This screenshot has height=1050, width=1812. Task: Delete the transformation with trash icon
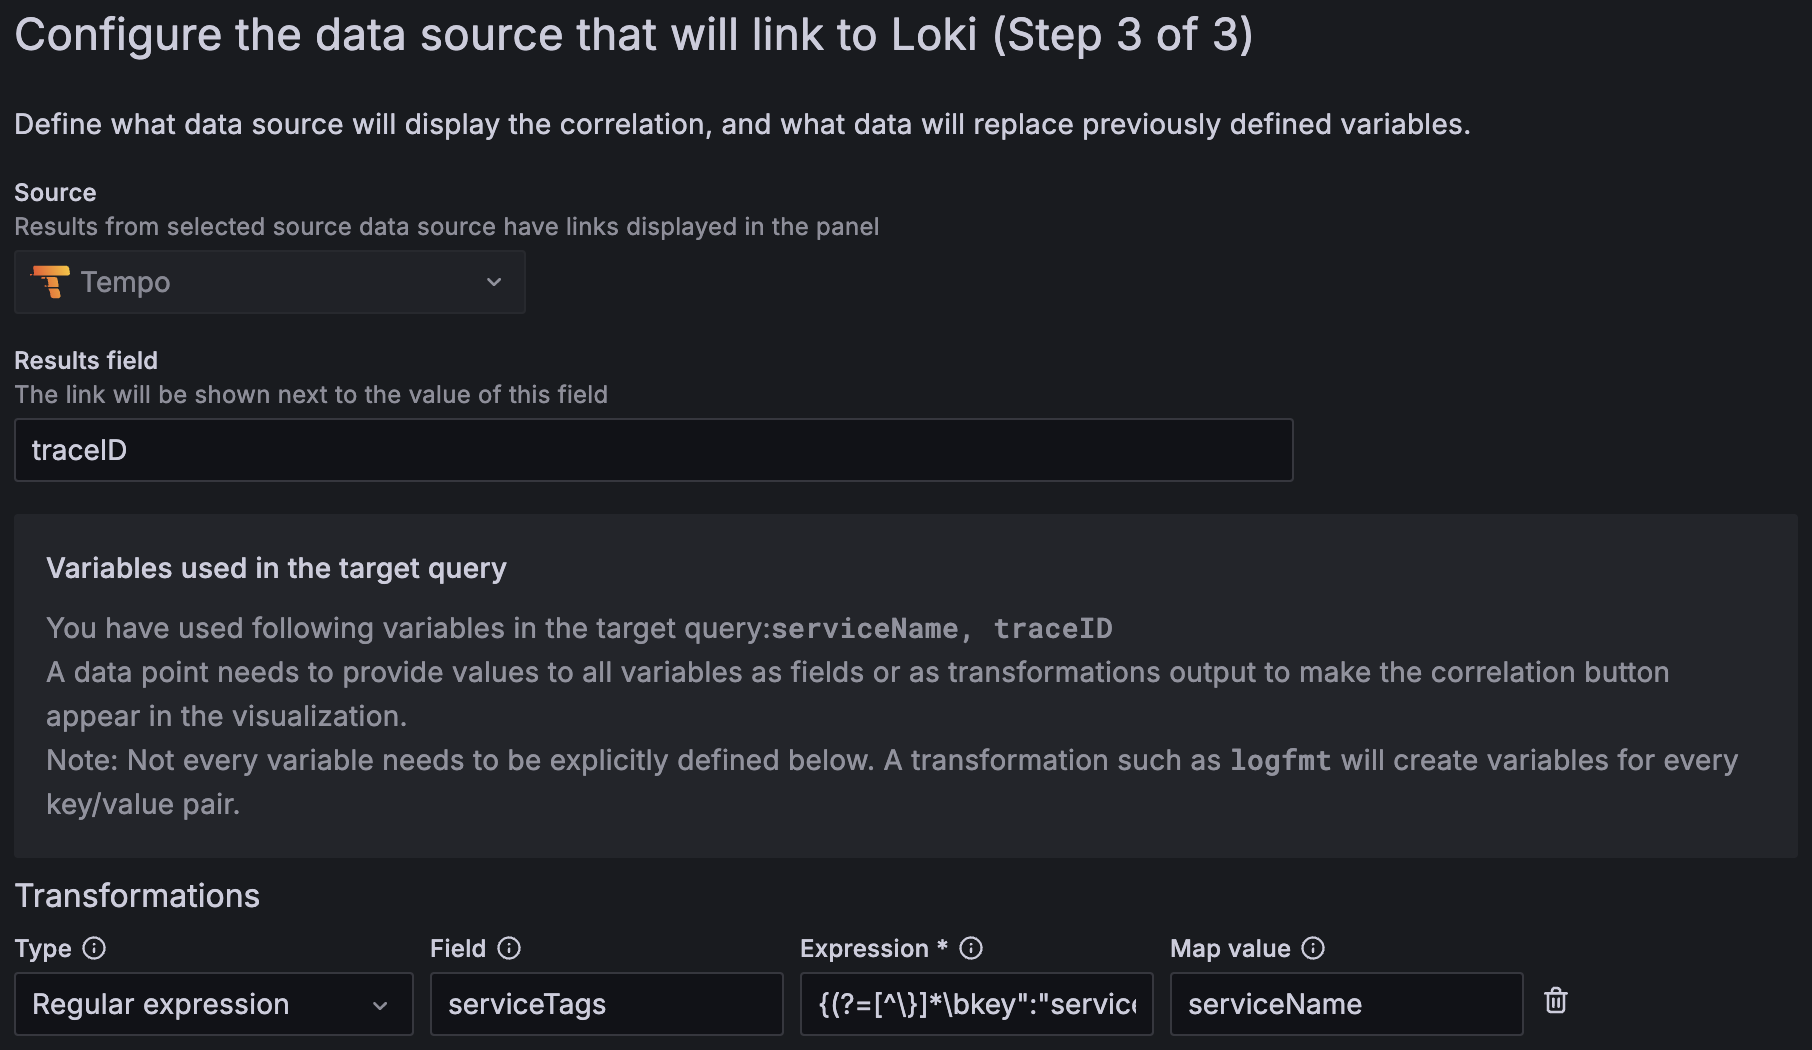[1555, 1001]
